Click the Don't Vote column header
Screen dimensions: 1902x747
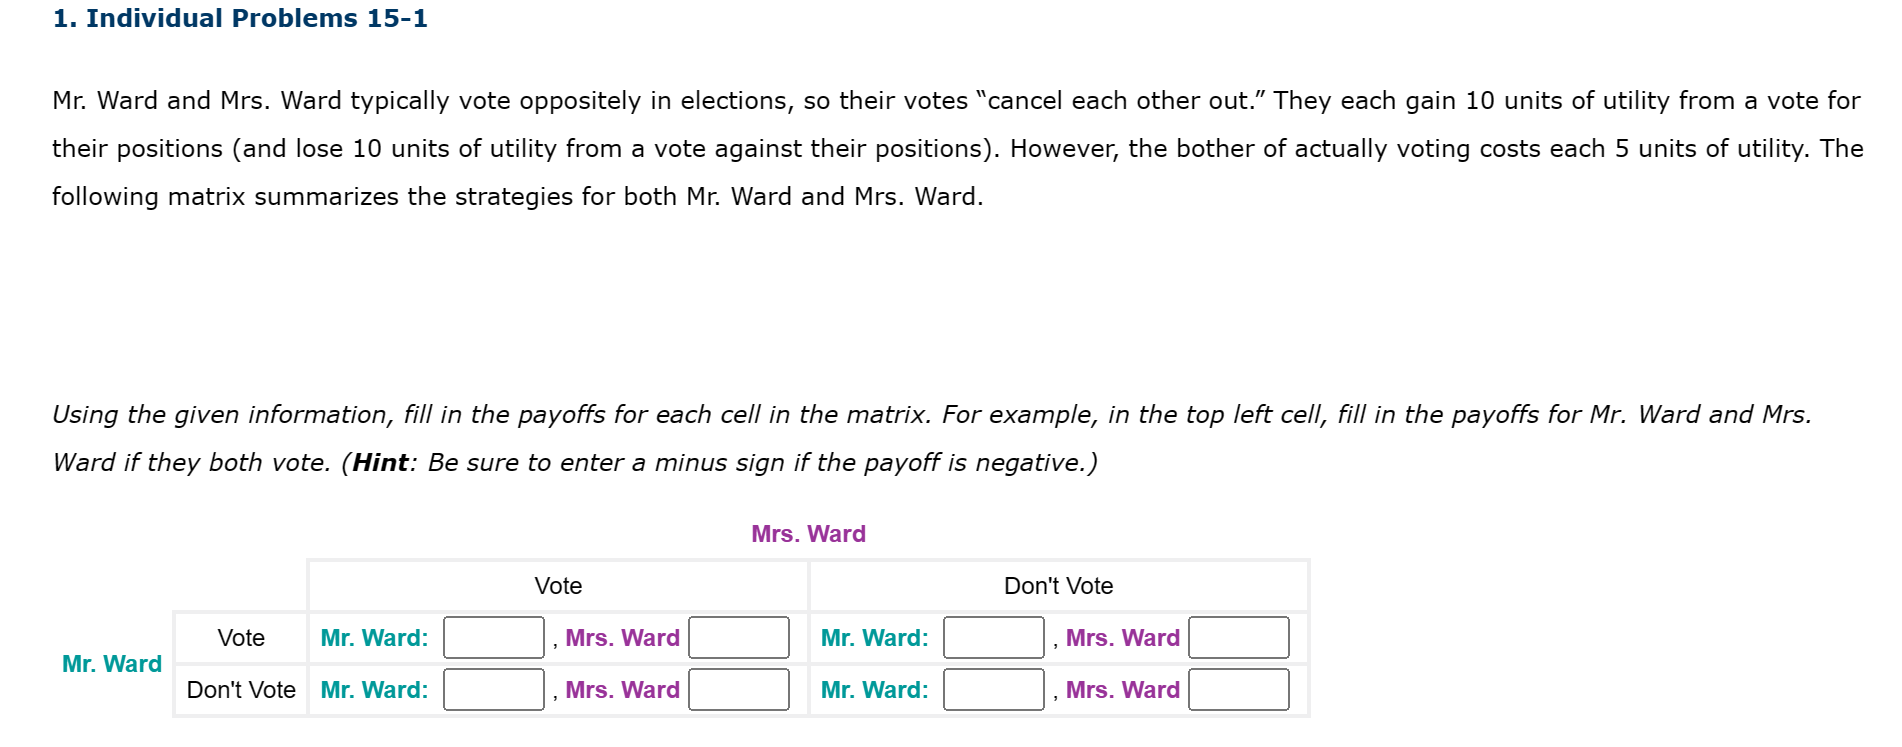(1057, 586)
